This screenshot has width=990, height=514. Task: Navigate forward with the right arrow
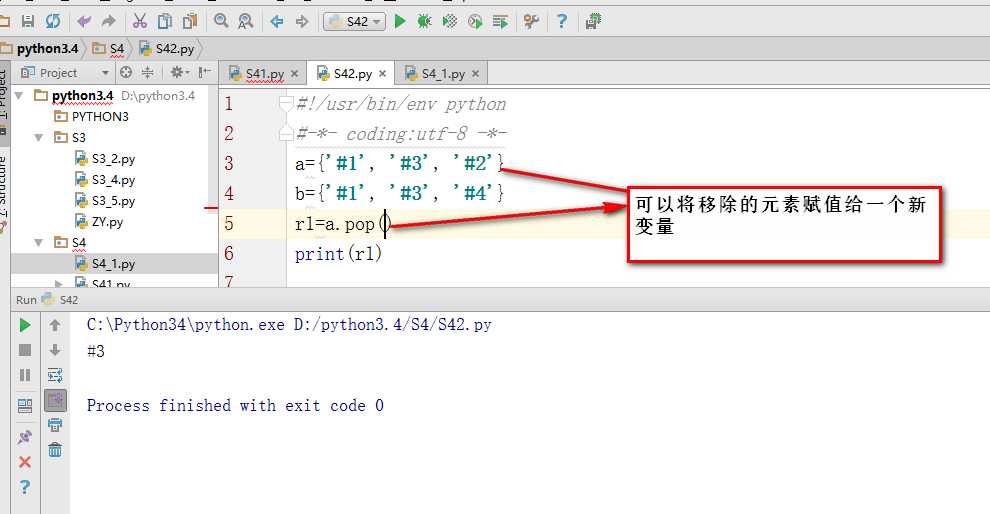(x=302, y=22)
